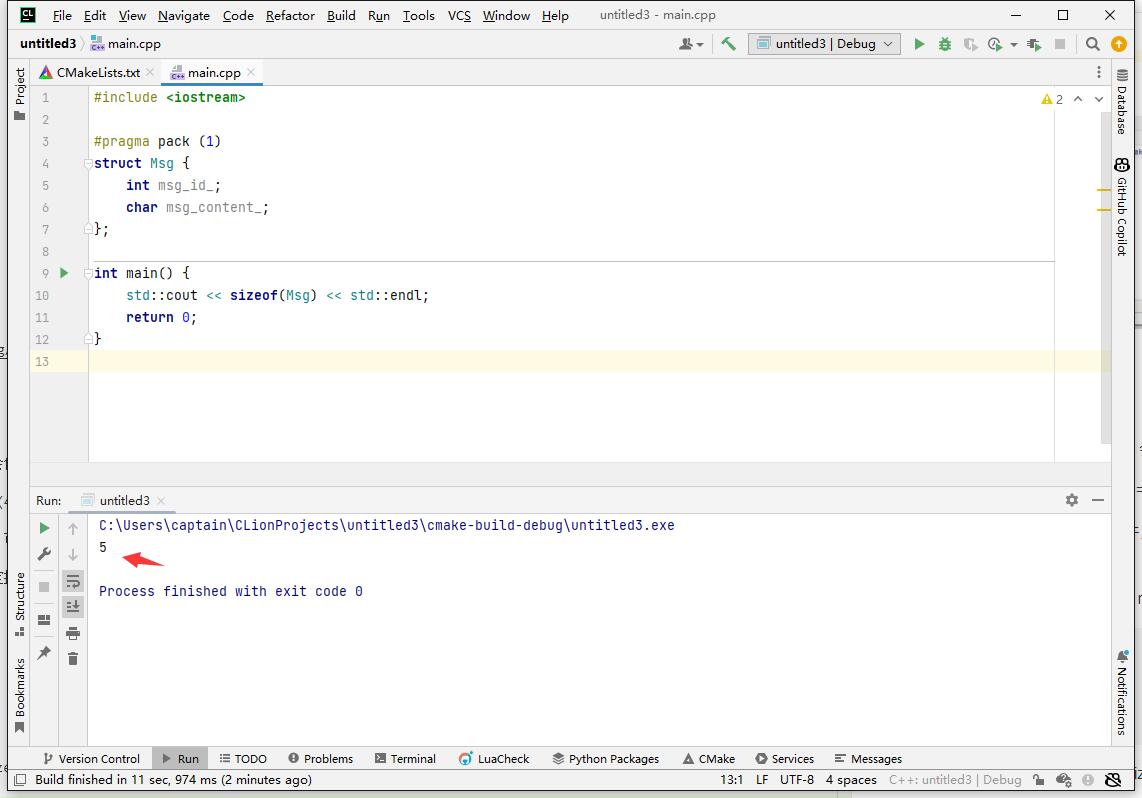This screenshot has height=798, width=1142.
Task: Collapse the main function code fold
Action: click(88, 273)
